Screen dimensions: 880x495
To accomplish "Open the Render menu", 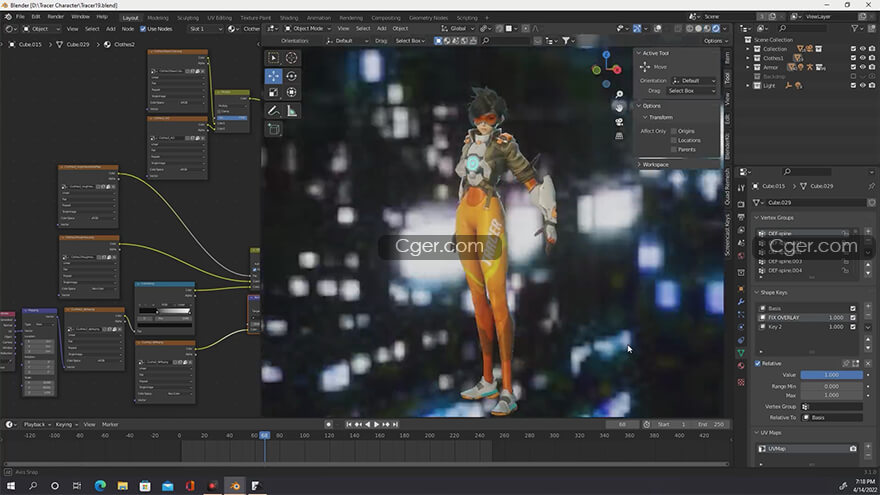I will (x=55, y=17).
